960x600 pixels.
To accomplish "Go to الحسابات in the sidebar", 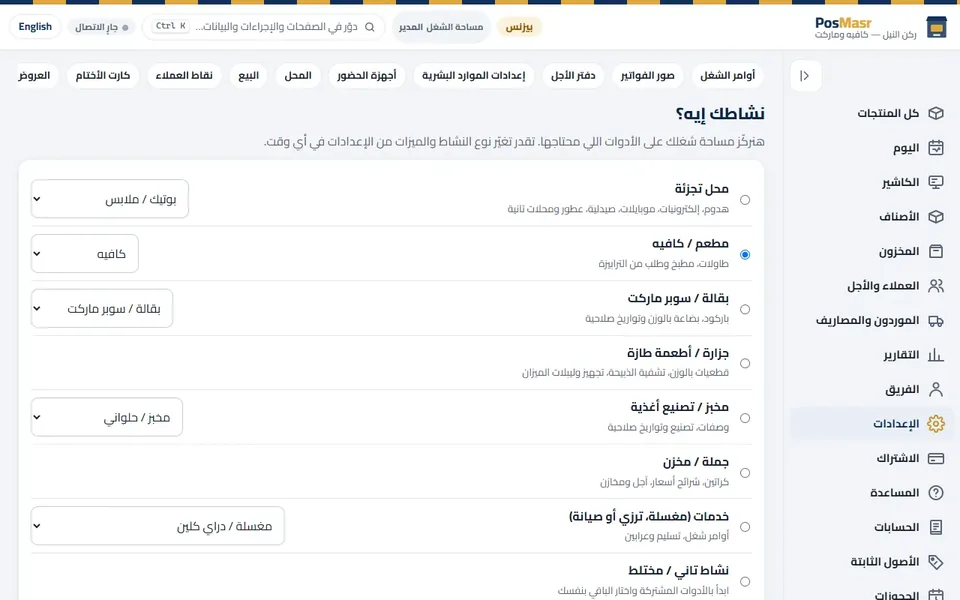I will point(872,527).
